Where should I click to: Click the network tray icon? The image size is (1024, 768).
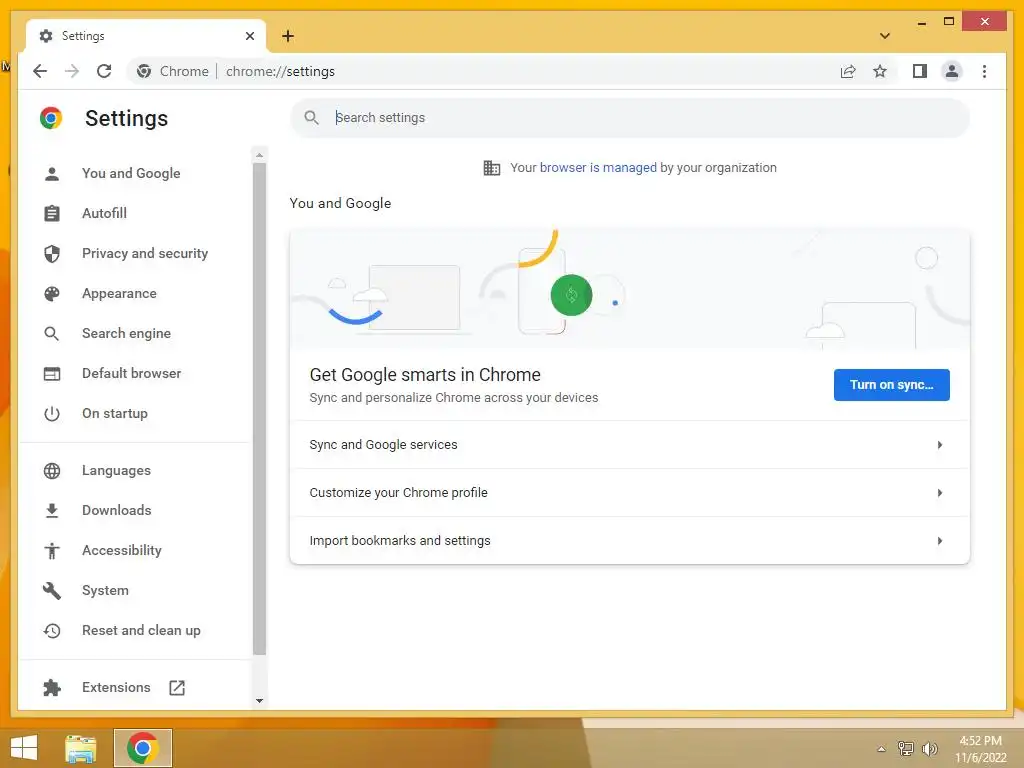(x=905, y=749)
